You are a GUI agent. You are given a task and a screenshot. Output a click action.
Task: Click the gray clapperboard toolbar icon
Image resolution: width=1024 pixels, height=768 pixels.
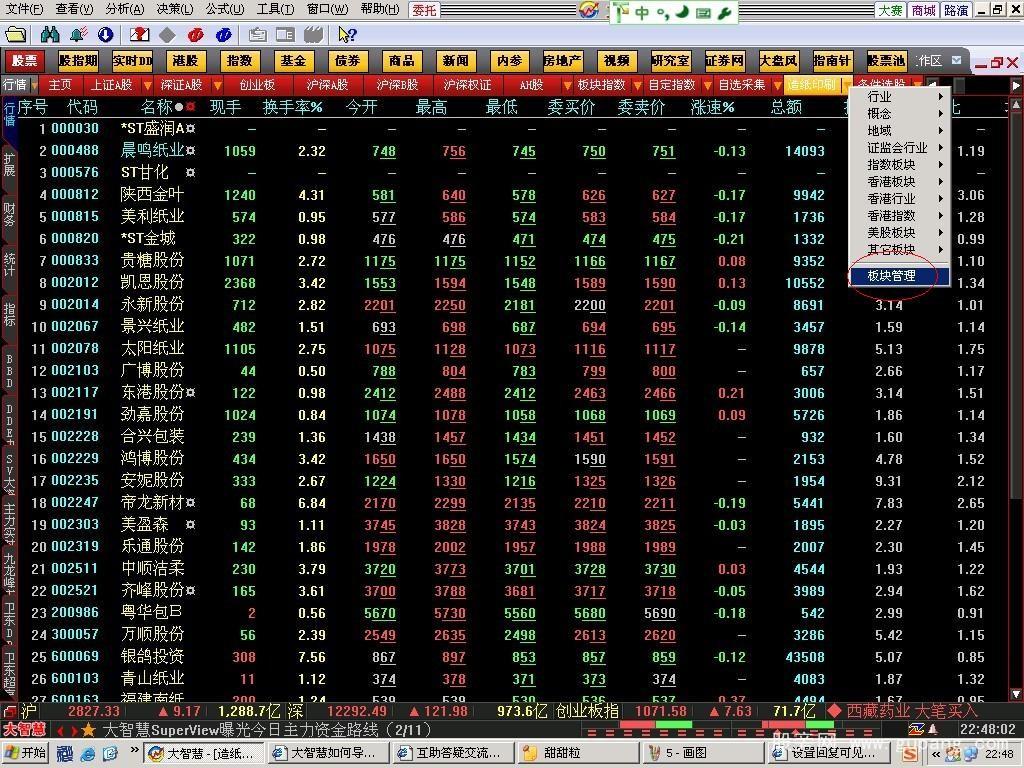[x=313, y=35]
